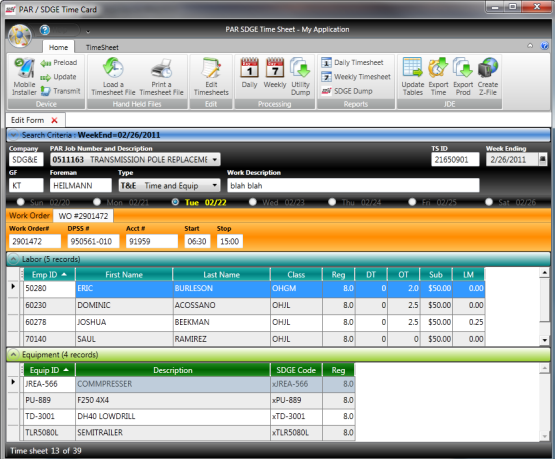
Task: Click the ribbon help icon at far right
Action: 545,46
